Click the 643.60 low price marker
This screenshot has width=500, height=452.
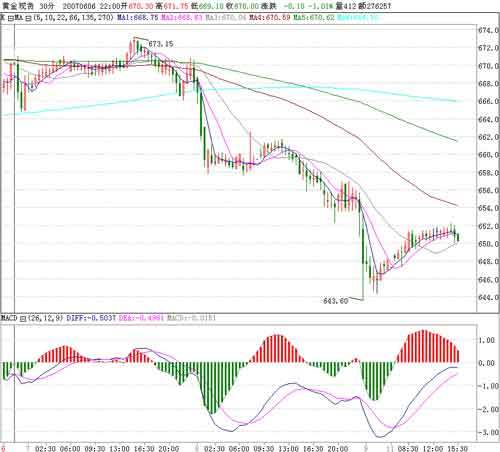tap(335, 301)
